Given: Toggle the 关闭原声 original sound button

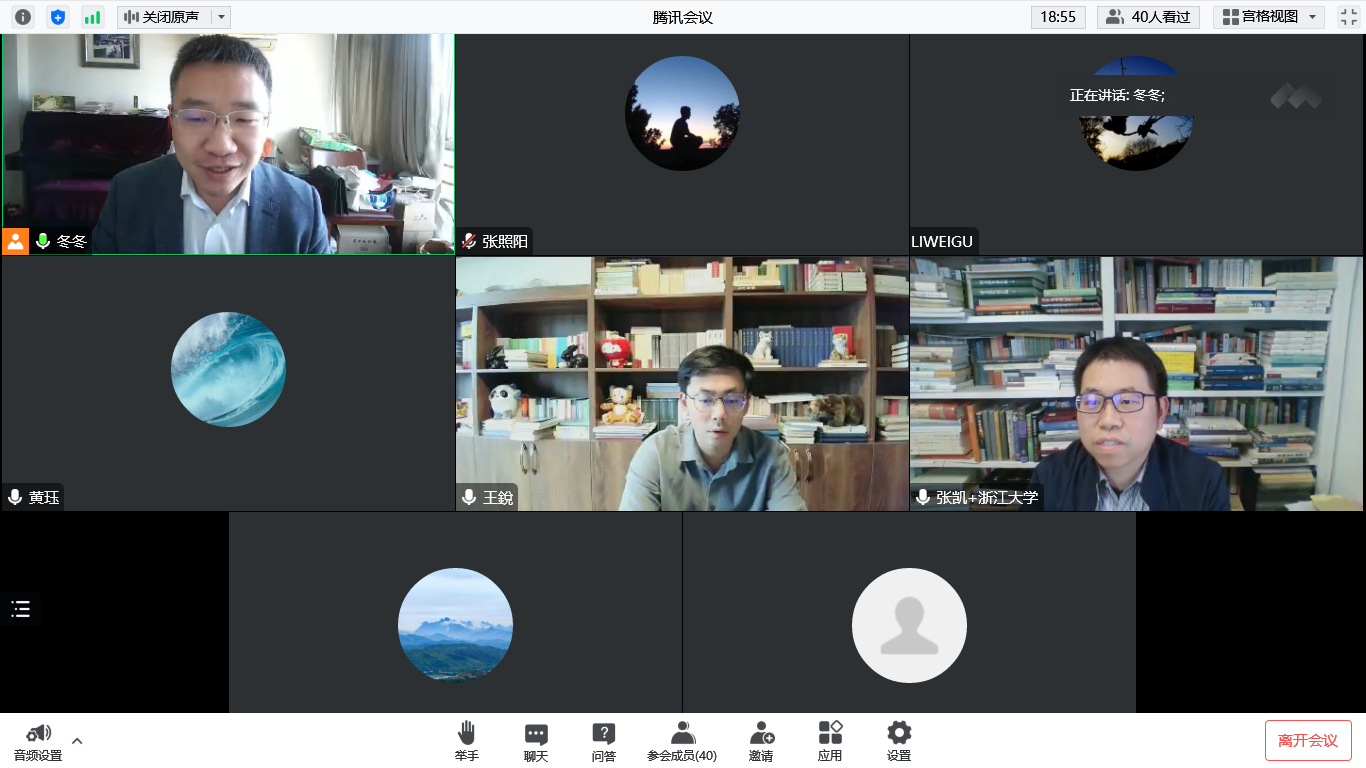Looking at the screenshot, I should pos(163,17).
